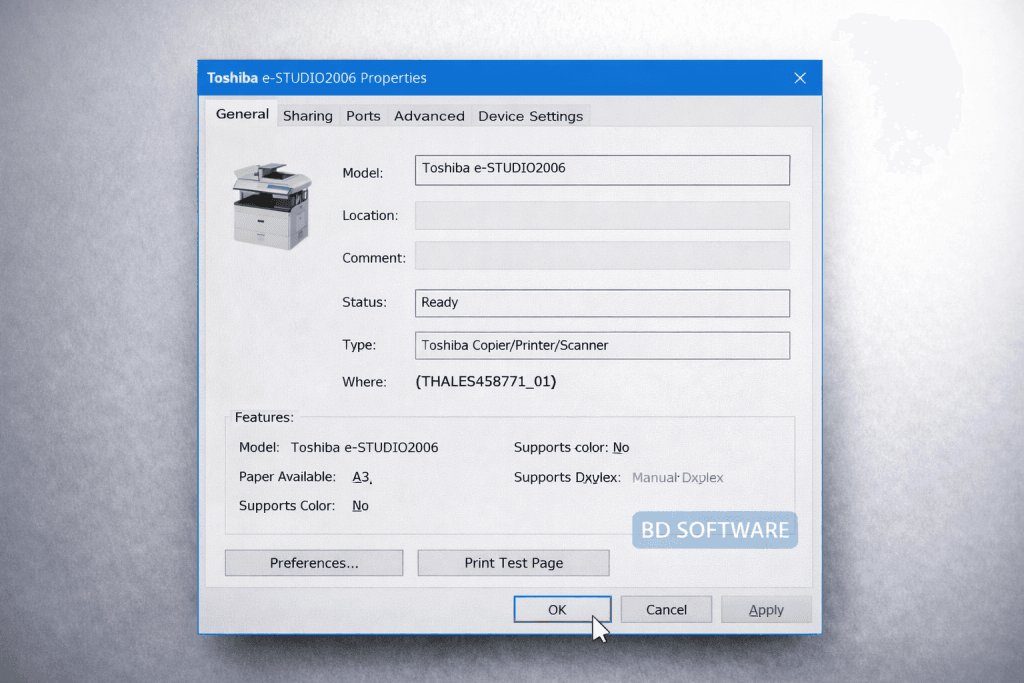
Task: Click the Type field Toshiba Copier/Printer/Scanner
Action: tap(602, 345)
